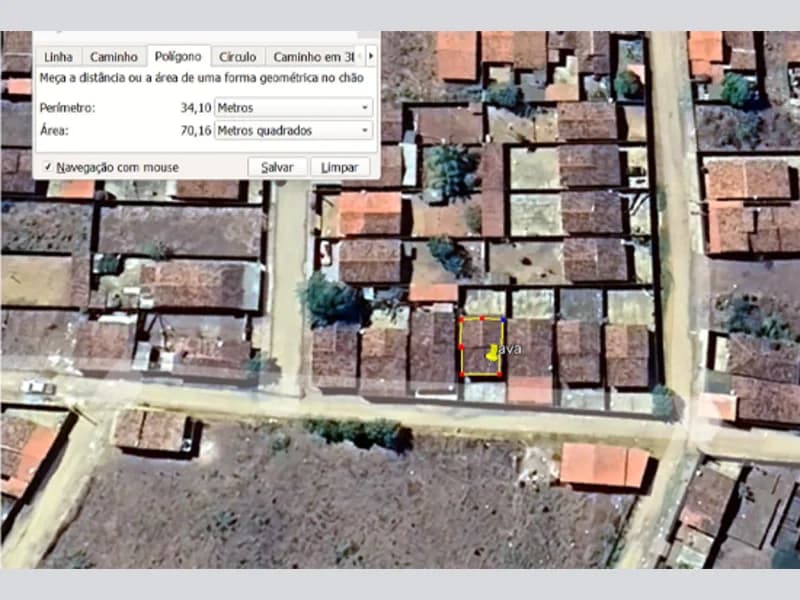800x600 pixels.
Task: Click the area value 70,16
Action: pyautogui.click(x=195, y=131)
